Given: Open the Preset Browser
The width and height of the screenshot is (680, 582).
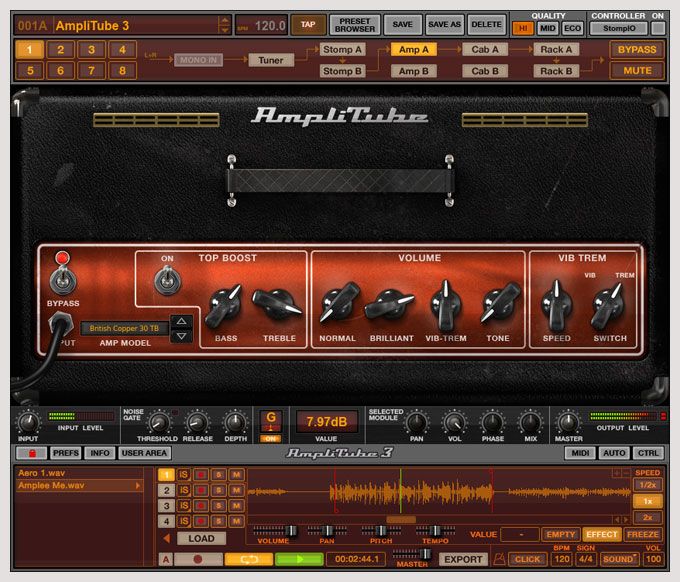Looking at the screenshot, I should [354, 24].
